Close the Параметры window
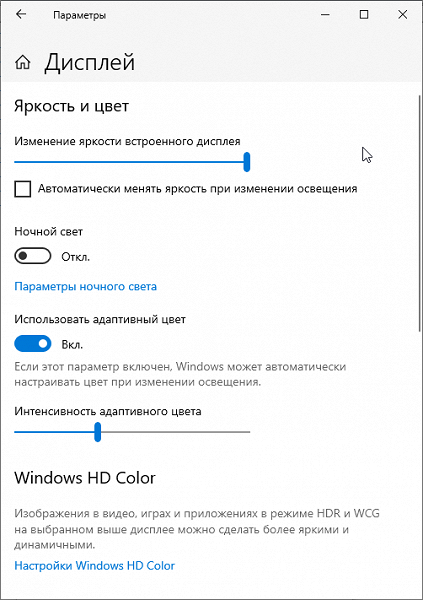 point(403,15)
